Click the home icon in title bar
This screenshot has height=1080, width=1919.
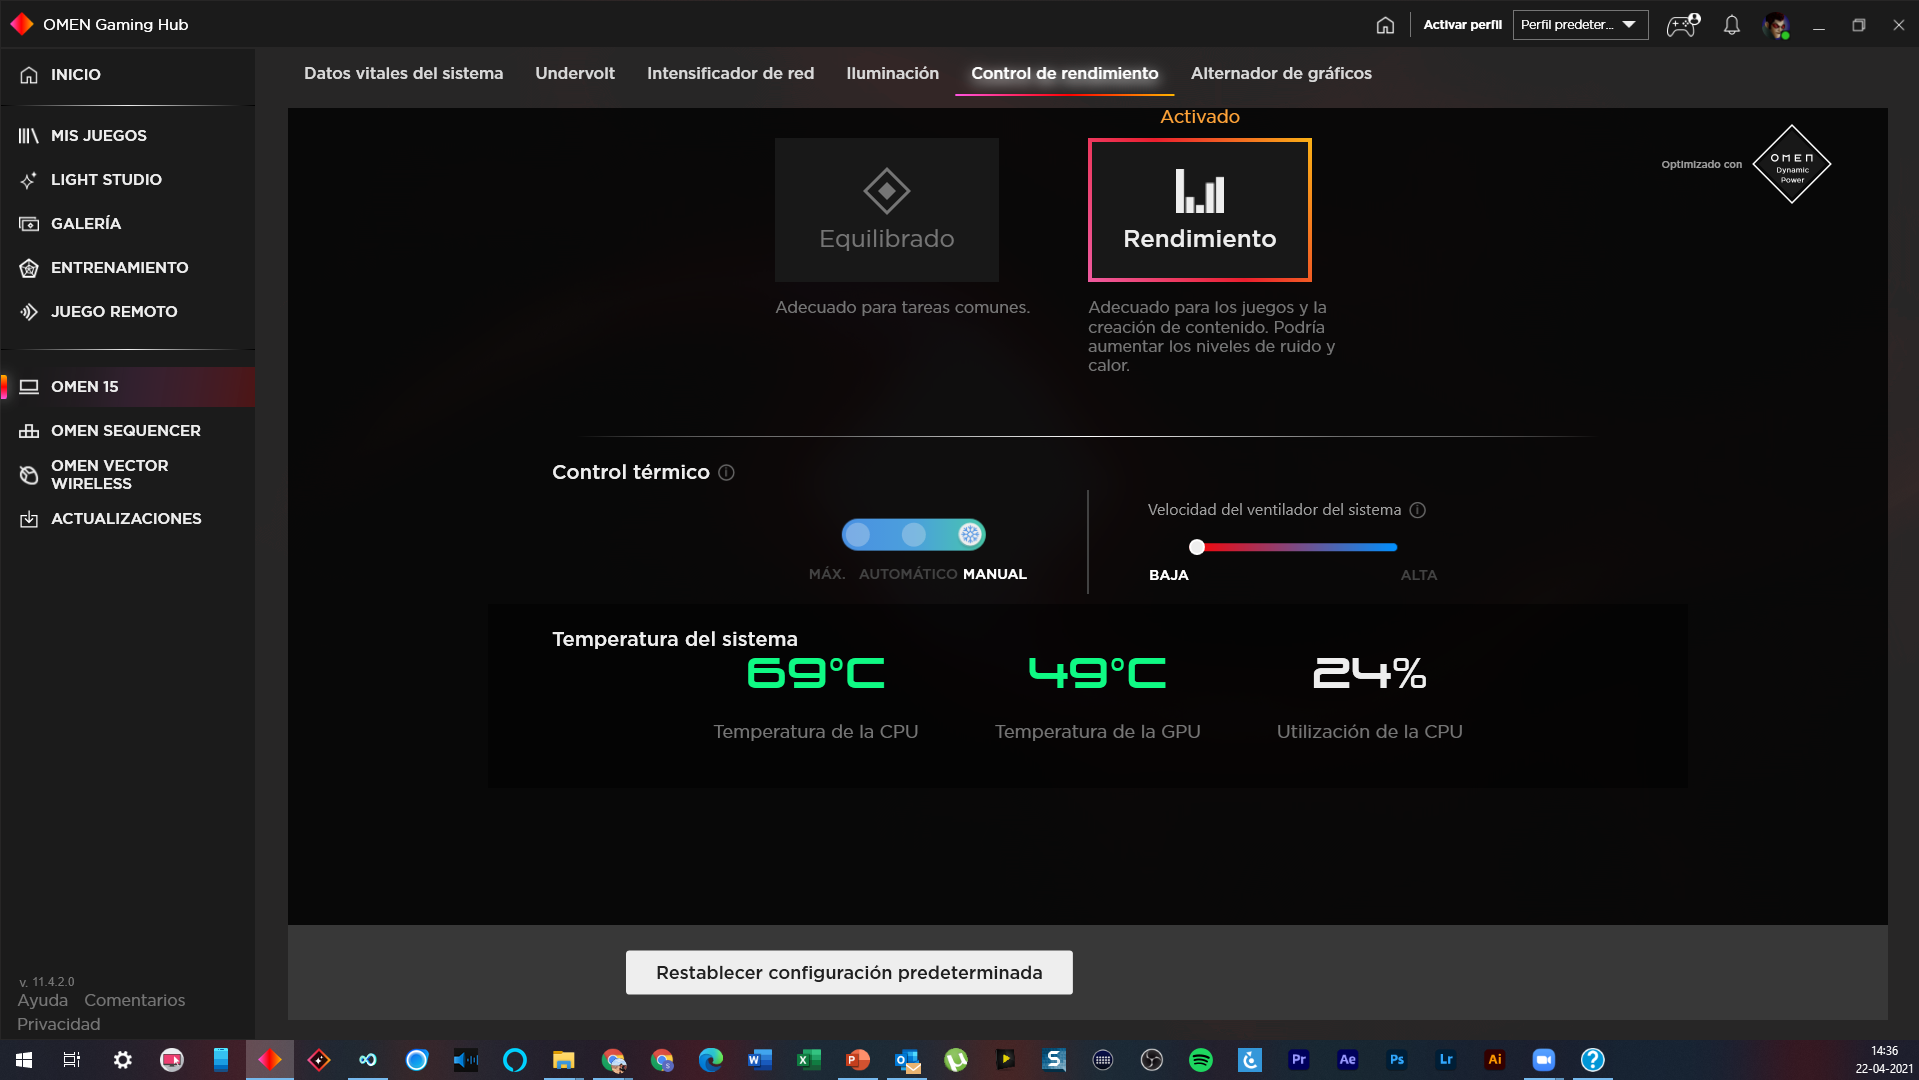(1385, 25)
